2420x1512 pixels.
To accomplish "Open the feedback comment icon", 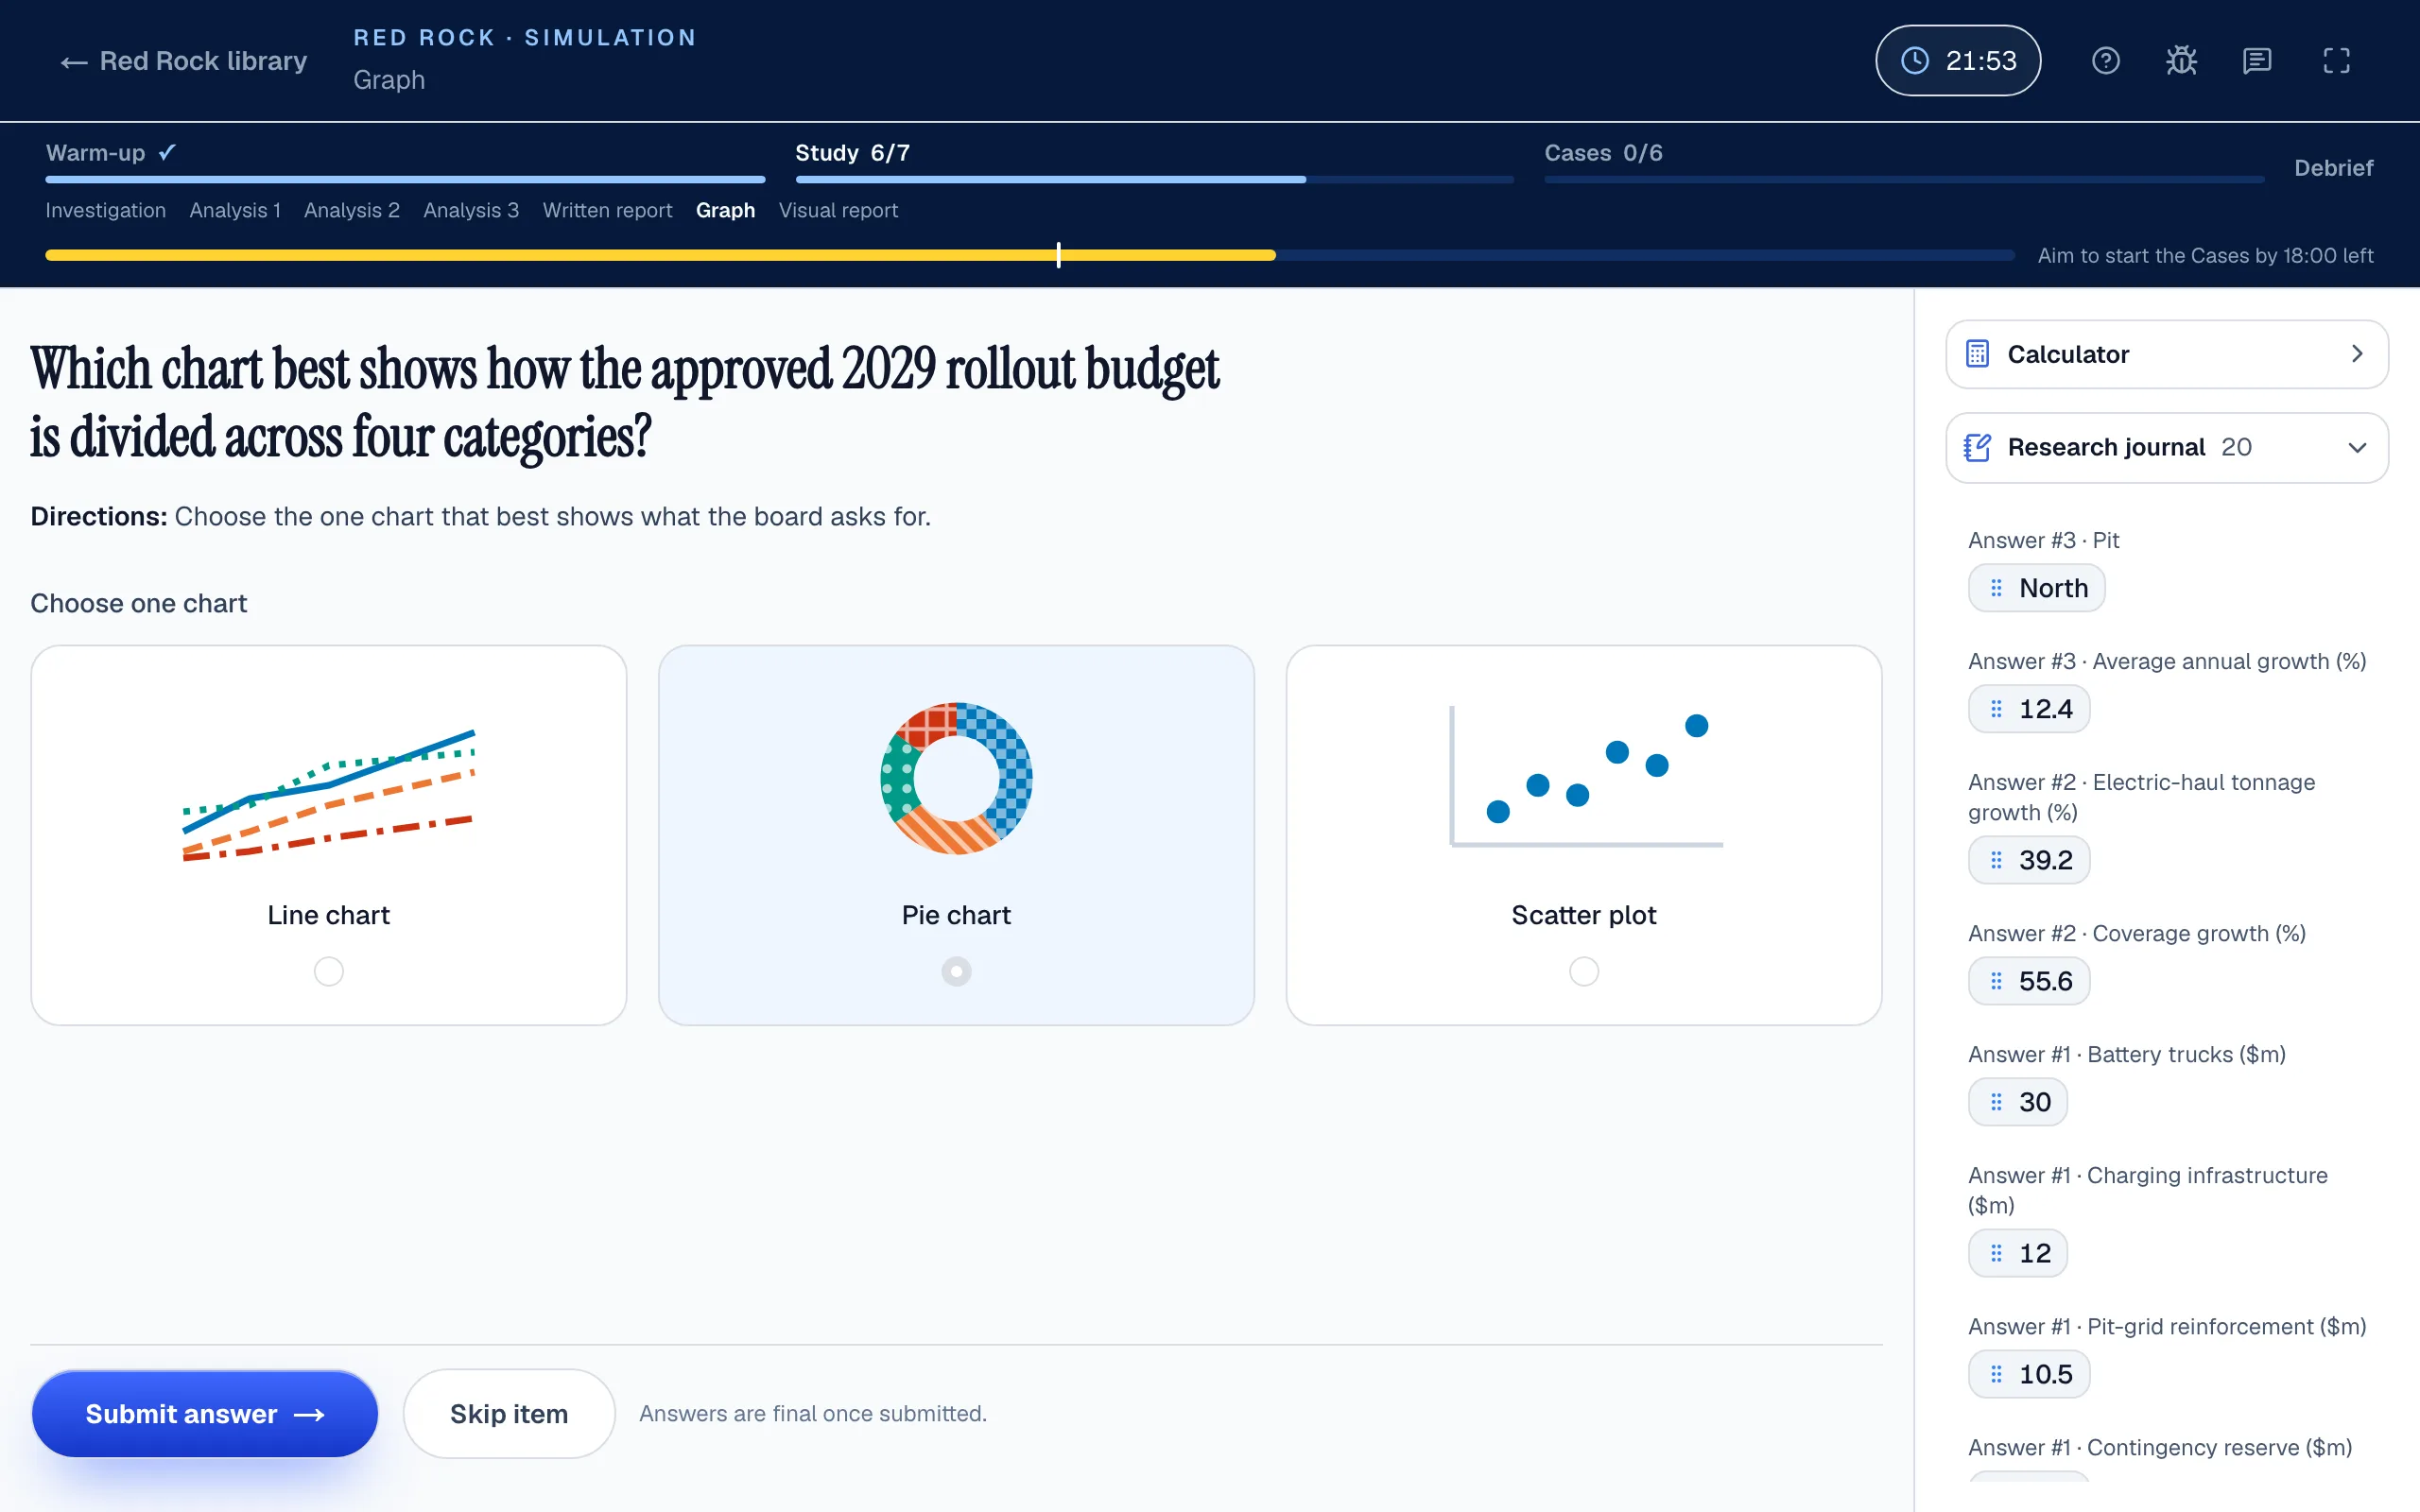I will 2257,61.
